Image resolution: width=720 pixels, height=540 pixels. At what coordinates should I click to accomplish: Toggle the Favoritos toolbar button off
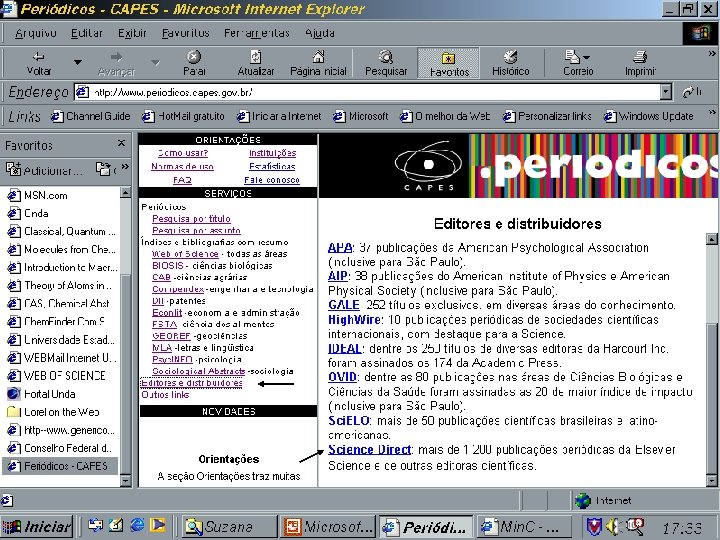(449, 62)
